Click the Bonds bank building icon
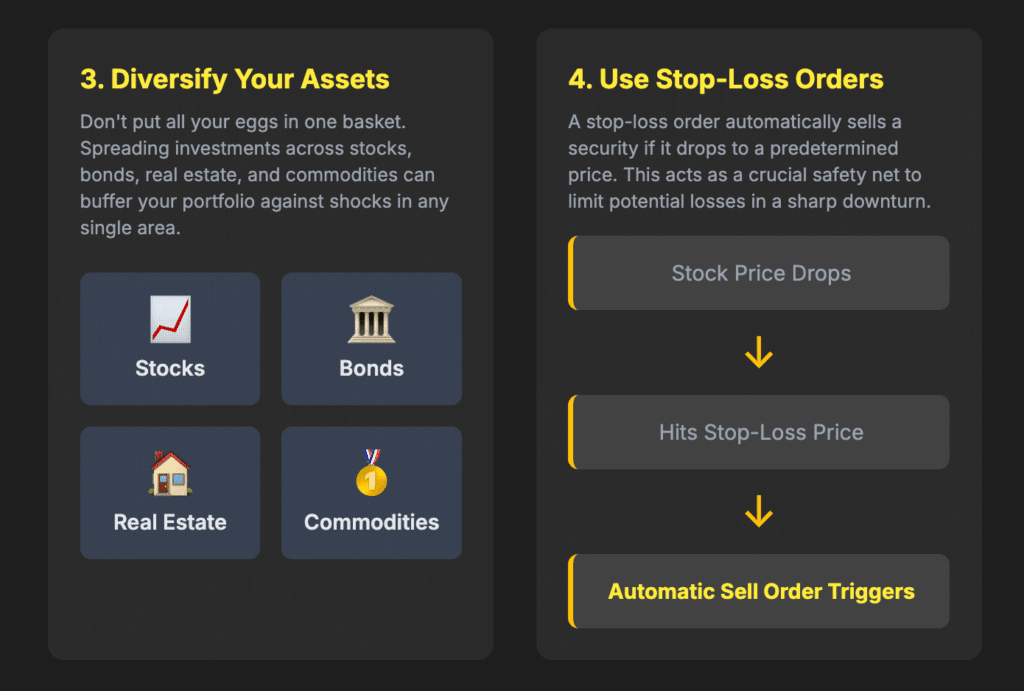 [371, 320]
